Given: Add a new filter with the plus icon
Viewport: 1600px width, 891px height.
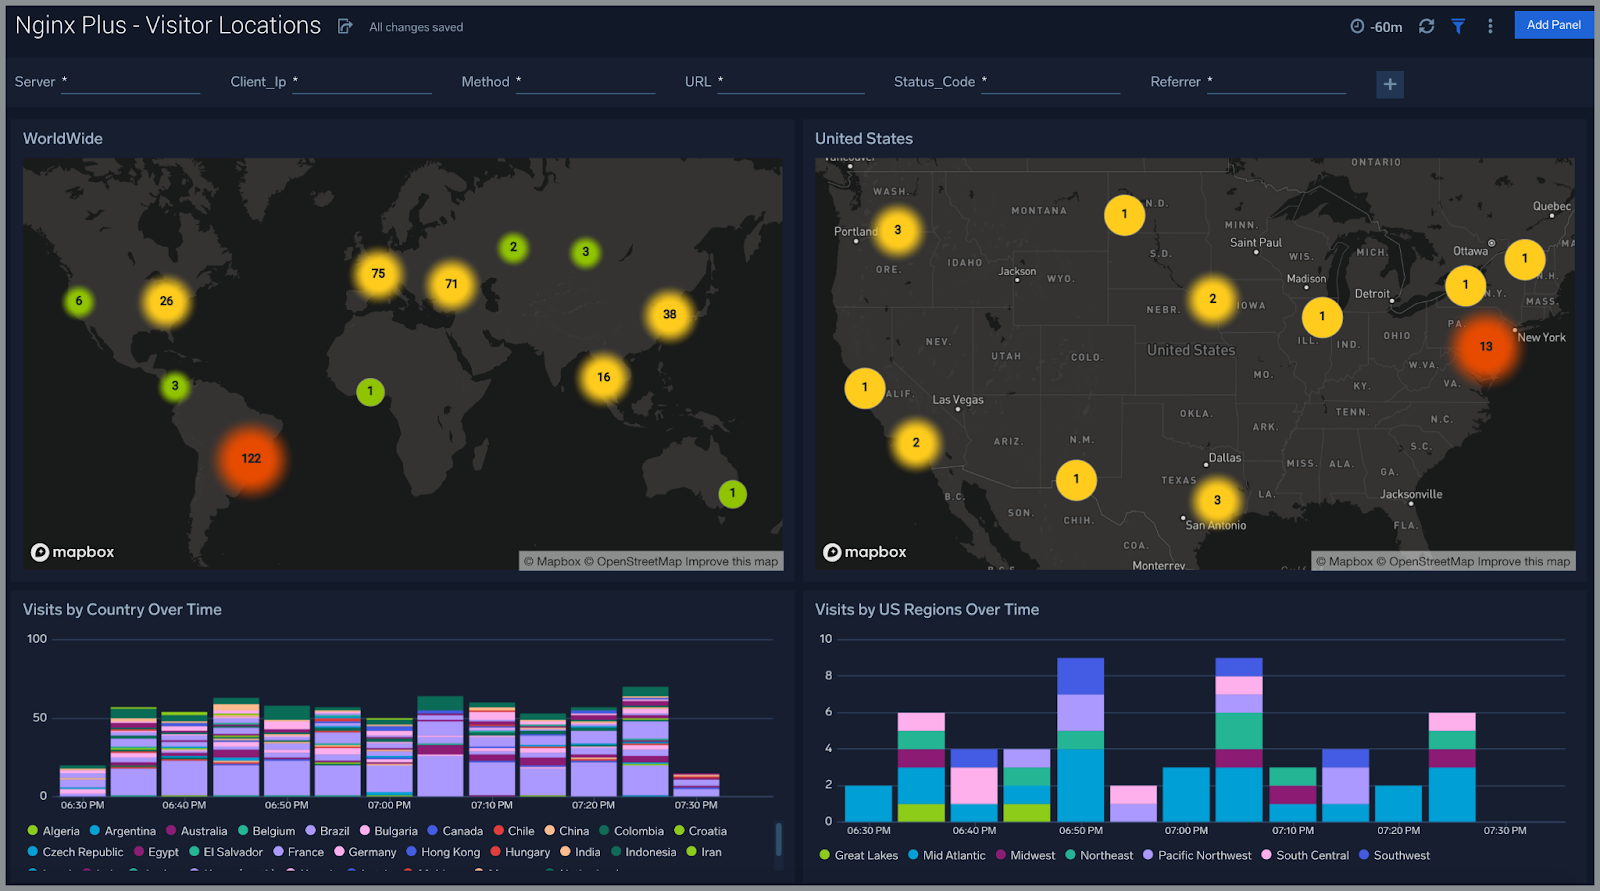Looking at the screenshot, I should 1390,85.
